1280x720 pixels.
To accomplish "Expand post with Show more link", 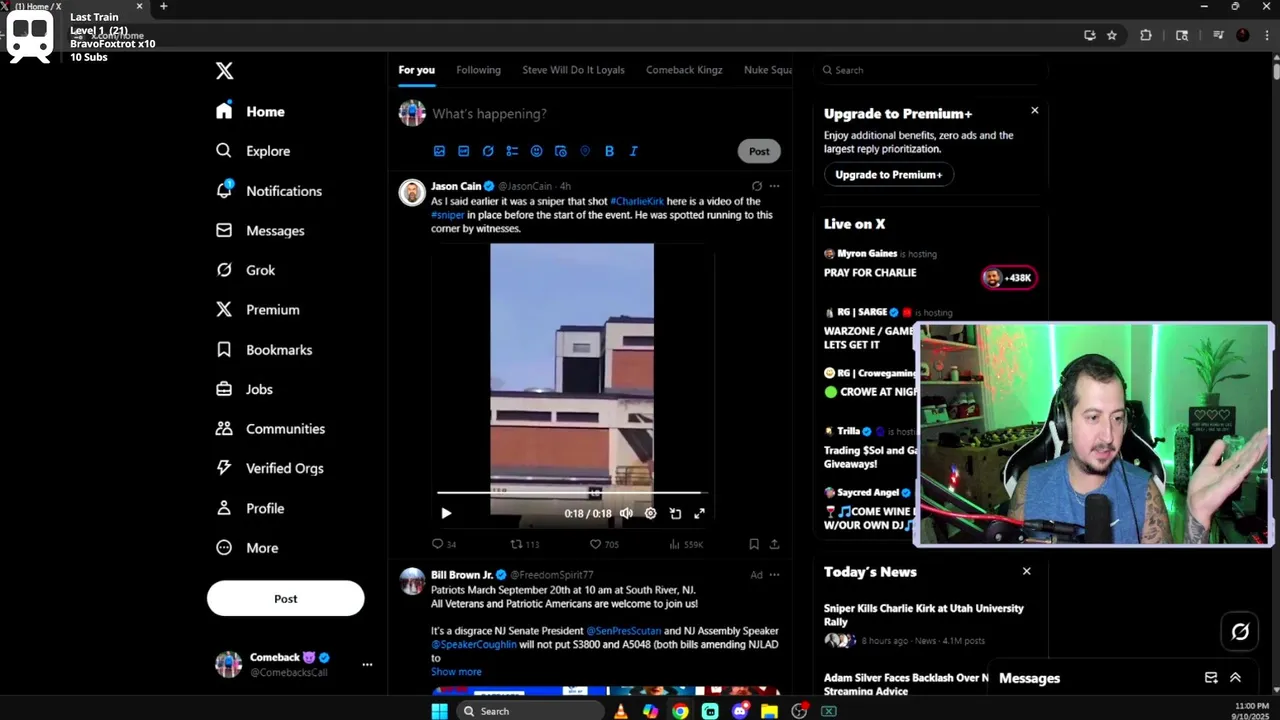I will tap(456, 672).
